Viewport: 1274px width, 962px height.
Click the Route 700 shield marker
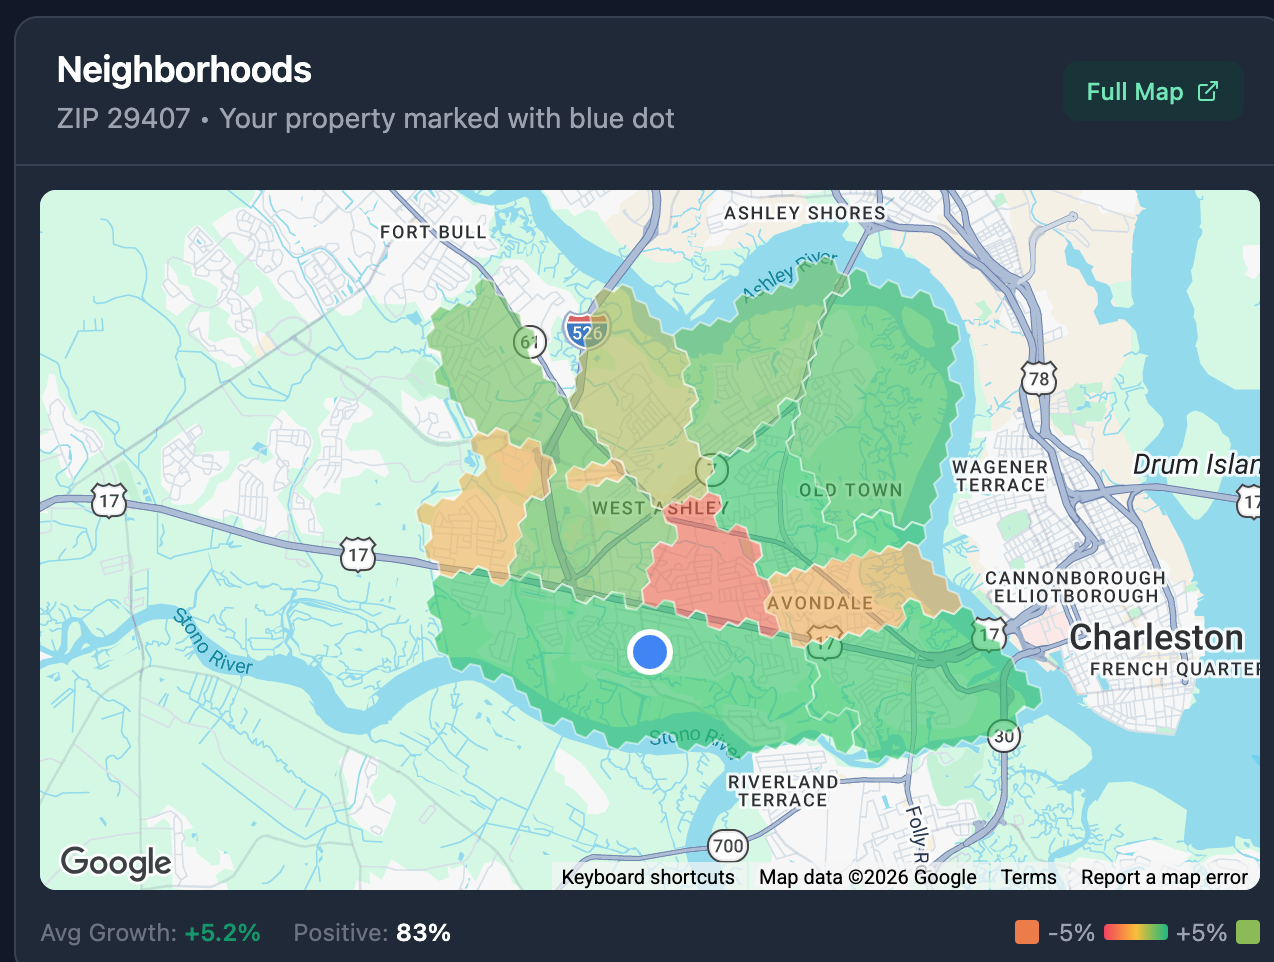click(728, 846)
